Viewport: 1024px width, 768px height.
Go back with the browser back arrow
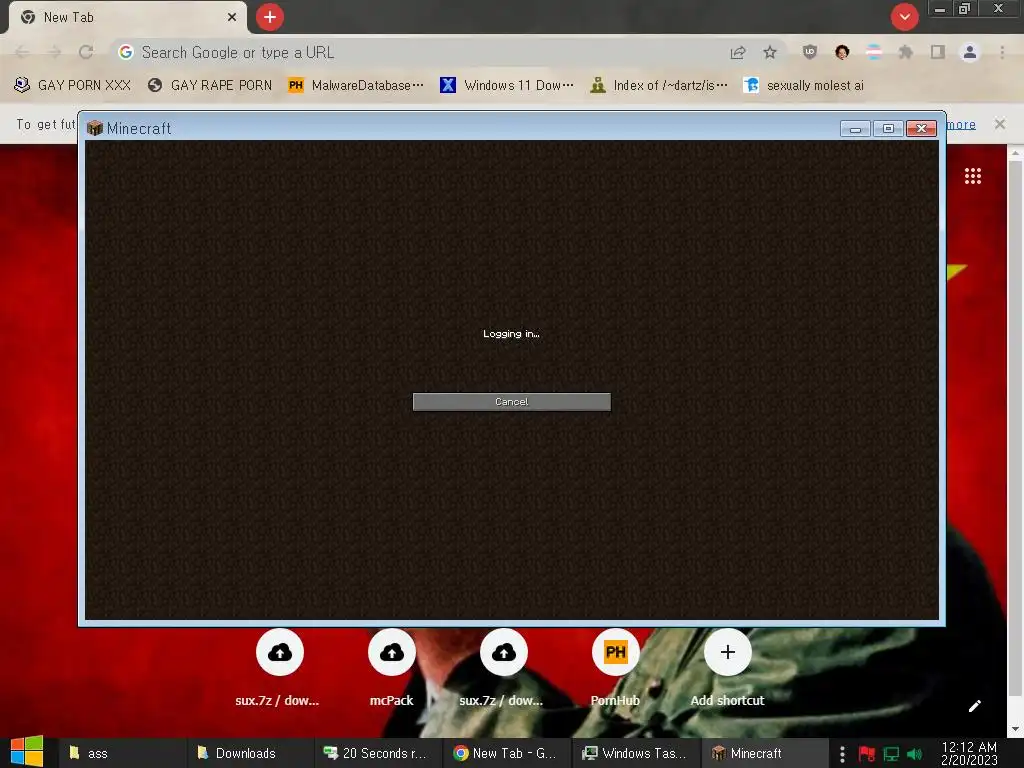tap(22, 52)
